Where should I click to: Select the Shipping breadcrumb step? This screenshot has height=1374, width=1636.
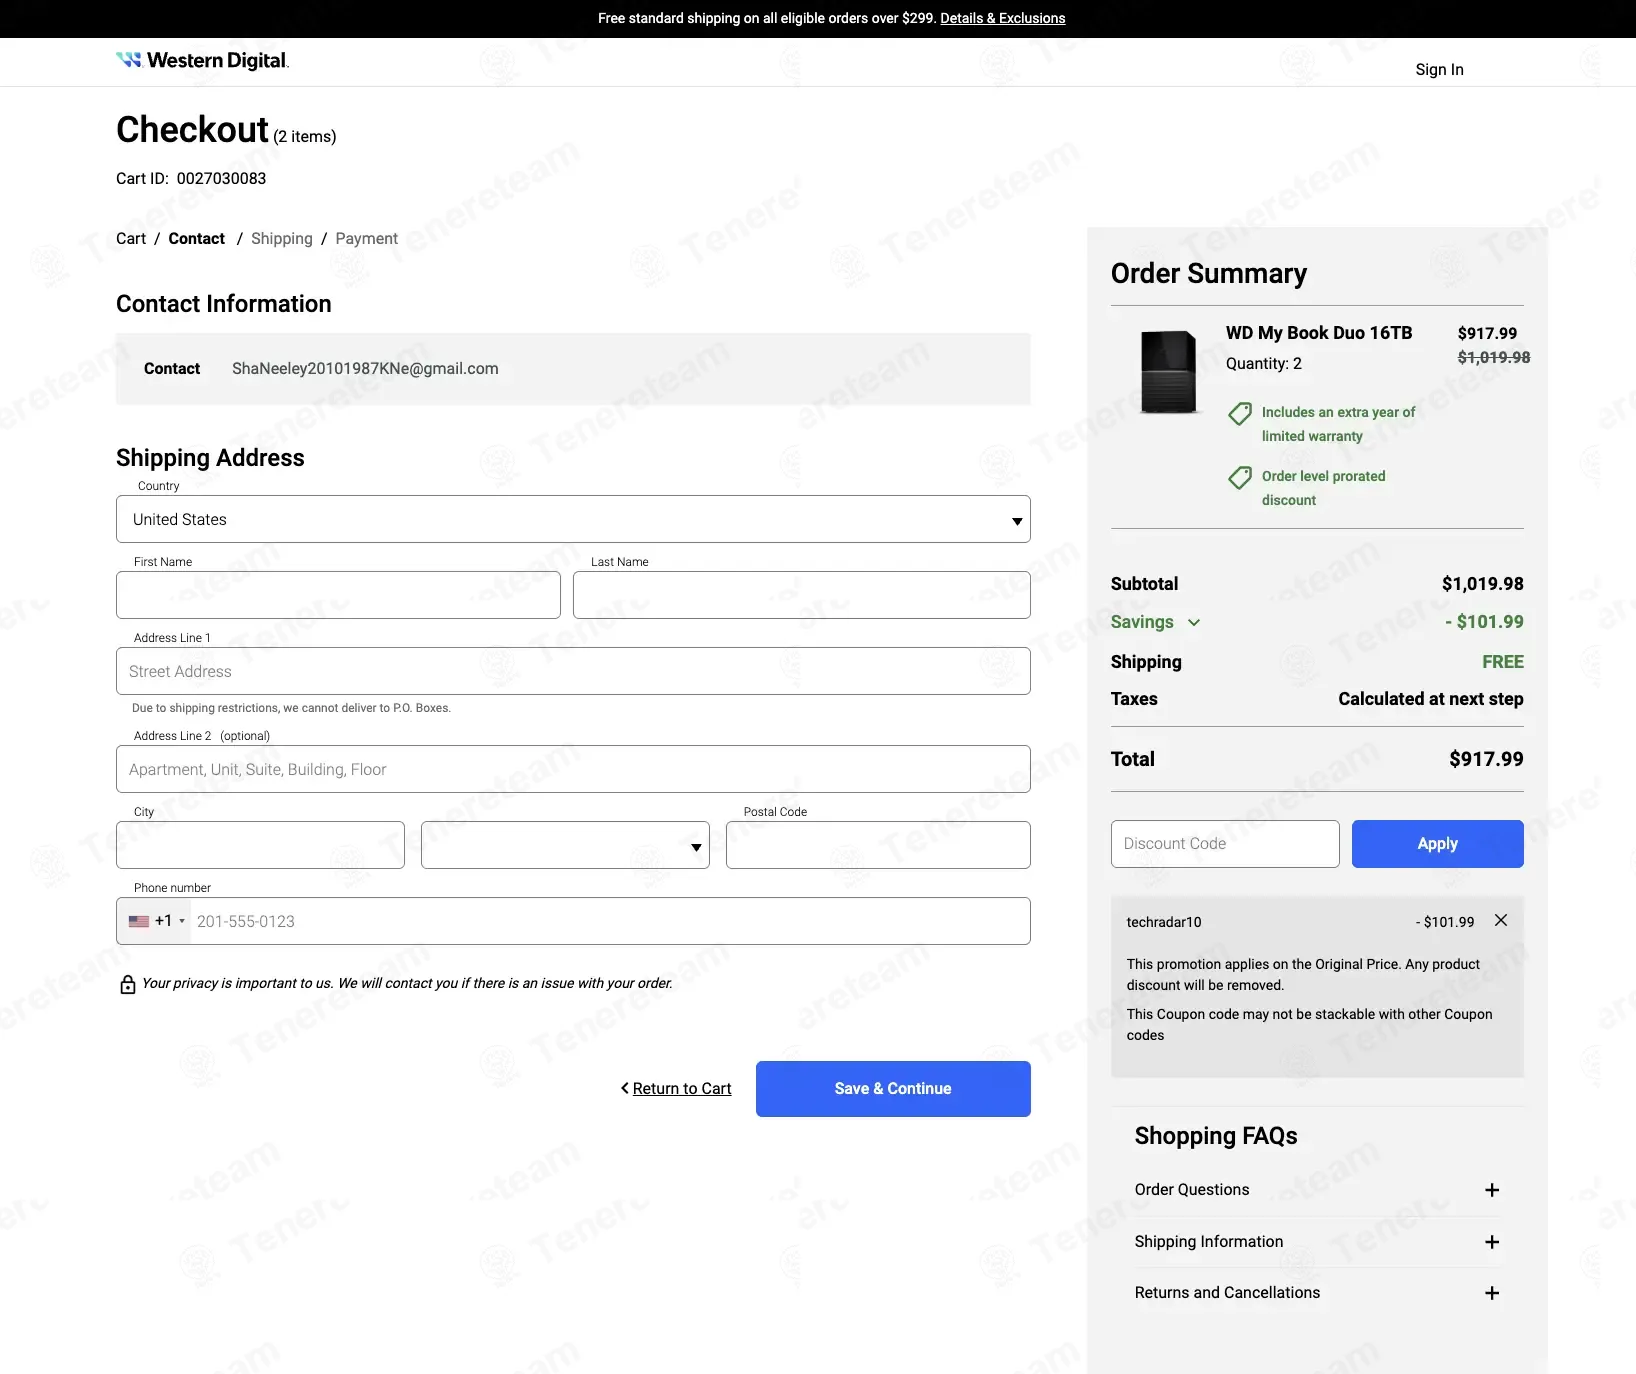282,238
